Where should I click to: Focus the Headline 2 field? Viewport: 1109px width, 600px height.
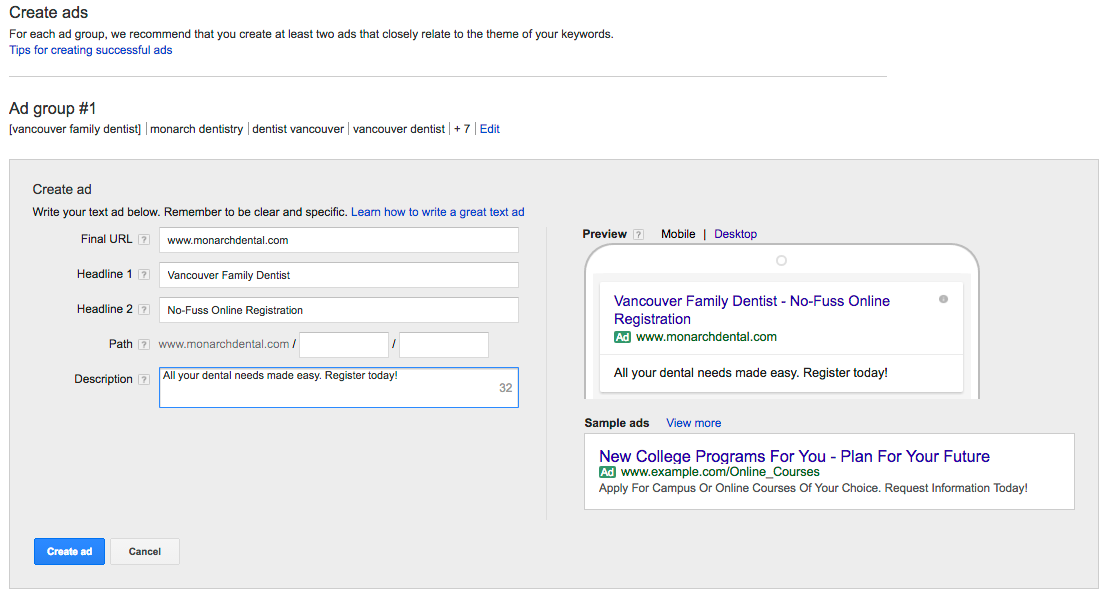tap(339, 310)
